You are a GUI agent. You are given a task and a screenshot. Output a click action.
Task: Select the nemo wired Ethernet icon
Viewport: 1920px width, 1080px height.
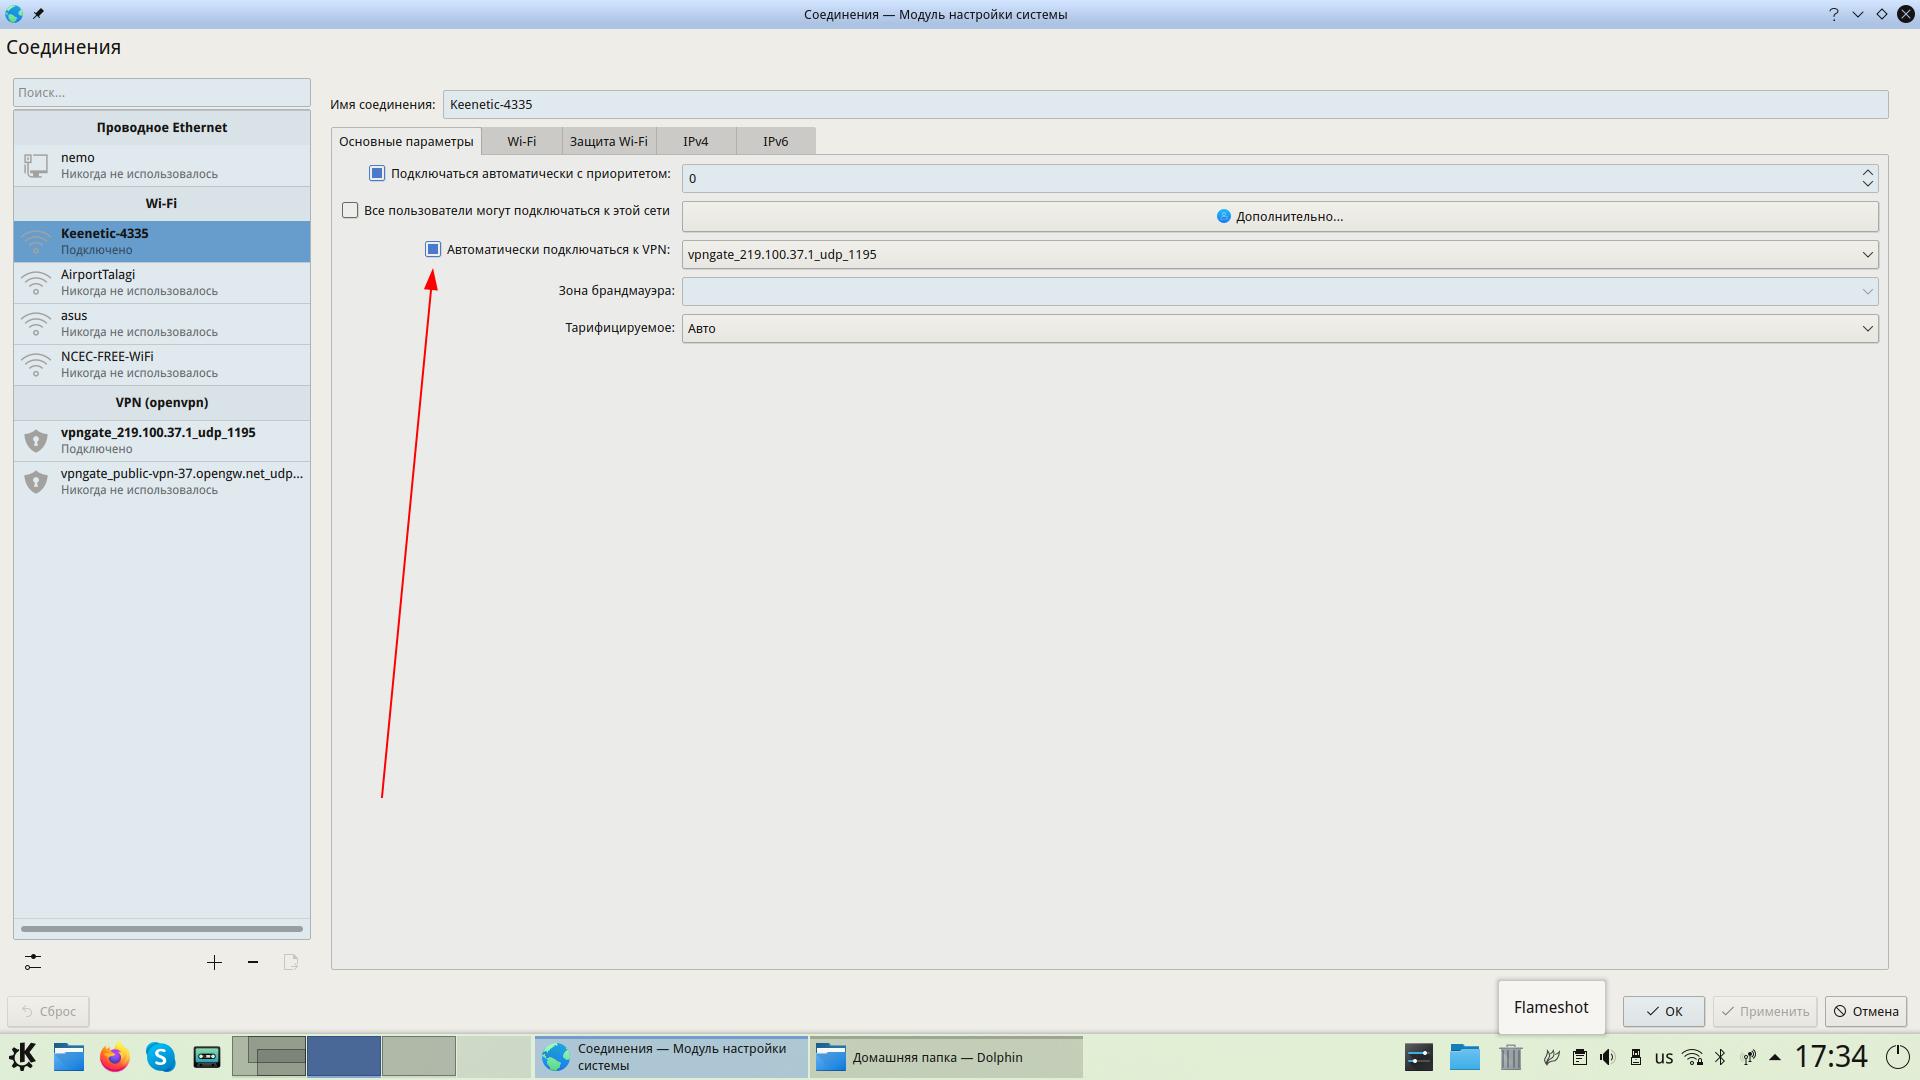point(36,165)
